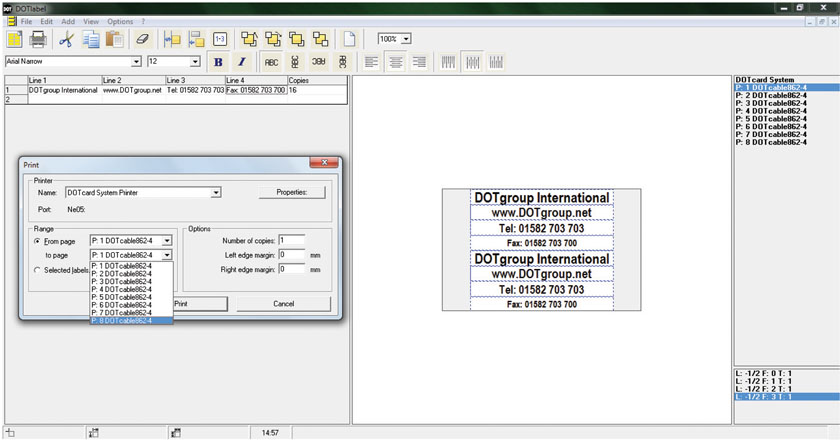The image size is (840, 441).
Task: Open the From page dropdown
Action: tap(167, 241)
